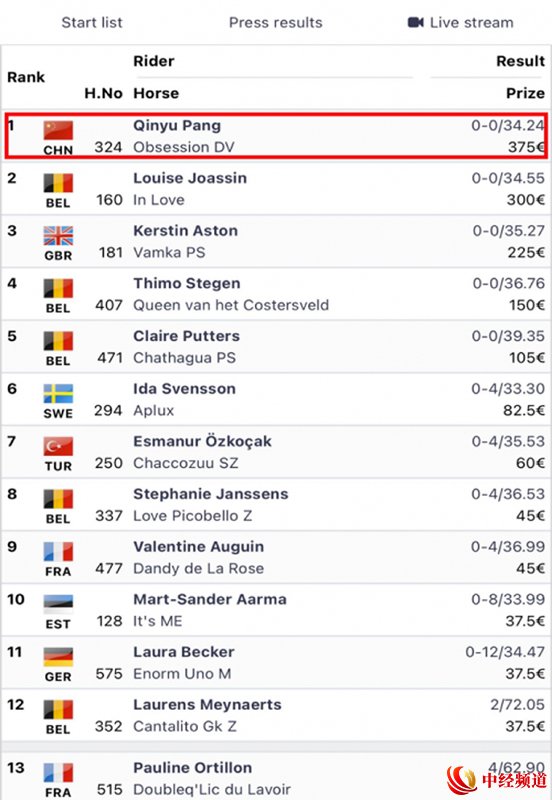The height and width of the screenshot is (800, 552).
Task: Click the Belgium flag beside Louise Joassin
Action: pos(58,183)
